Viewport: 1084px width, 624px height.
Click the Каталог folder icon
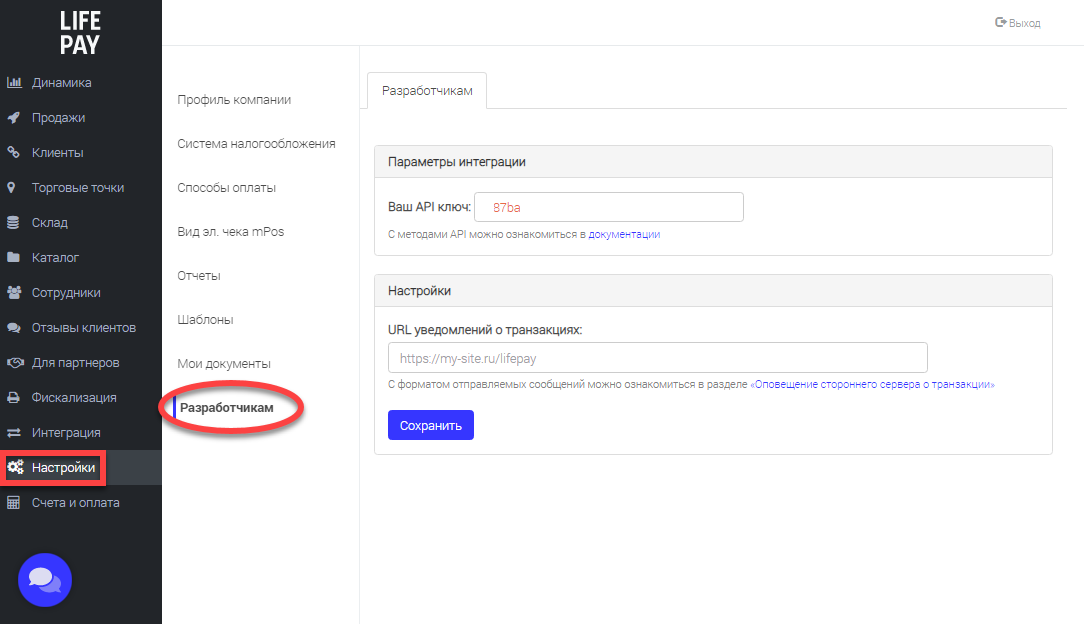click(x=13, y=257)
